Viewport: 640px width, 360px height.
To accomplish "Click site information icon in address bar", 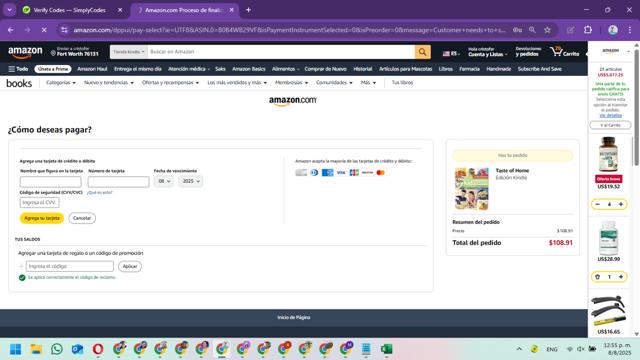I will pyautogui.click(x=64, y=30).
